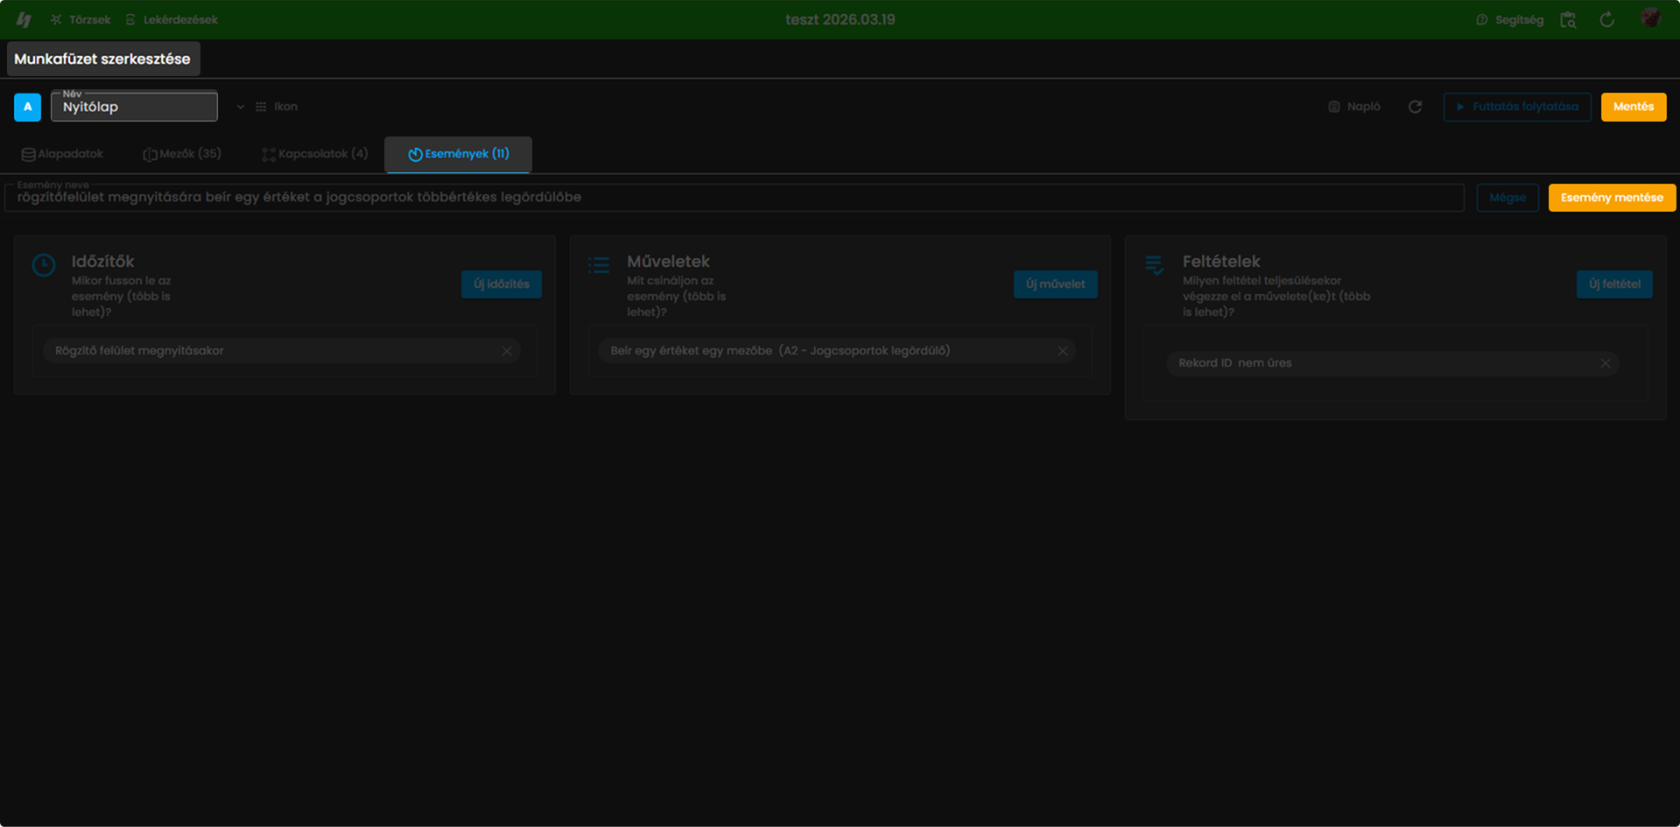Add a new timer with Új időzítés

[501, 284]
